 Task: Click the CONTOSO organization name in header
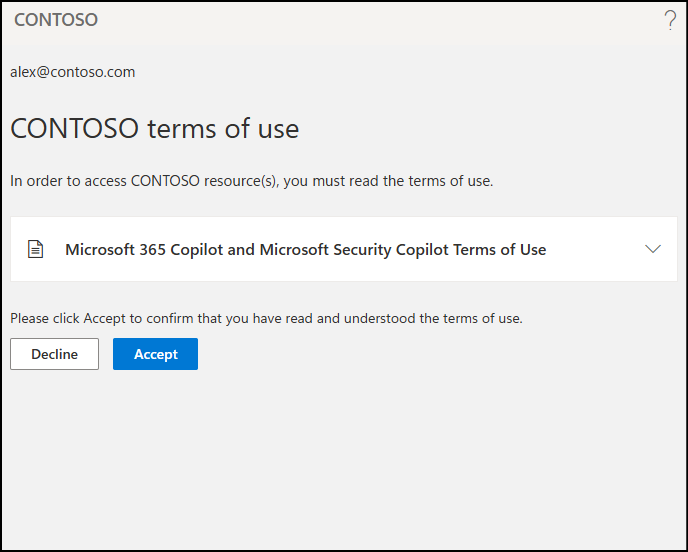tap(56, 20)
